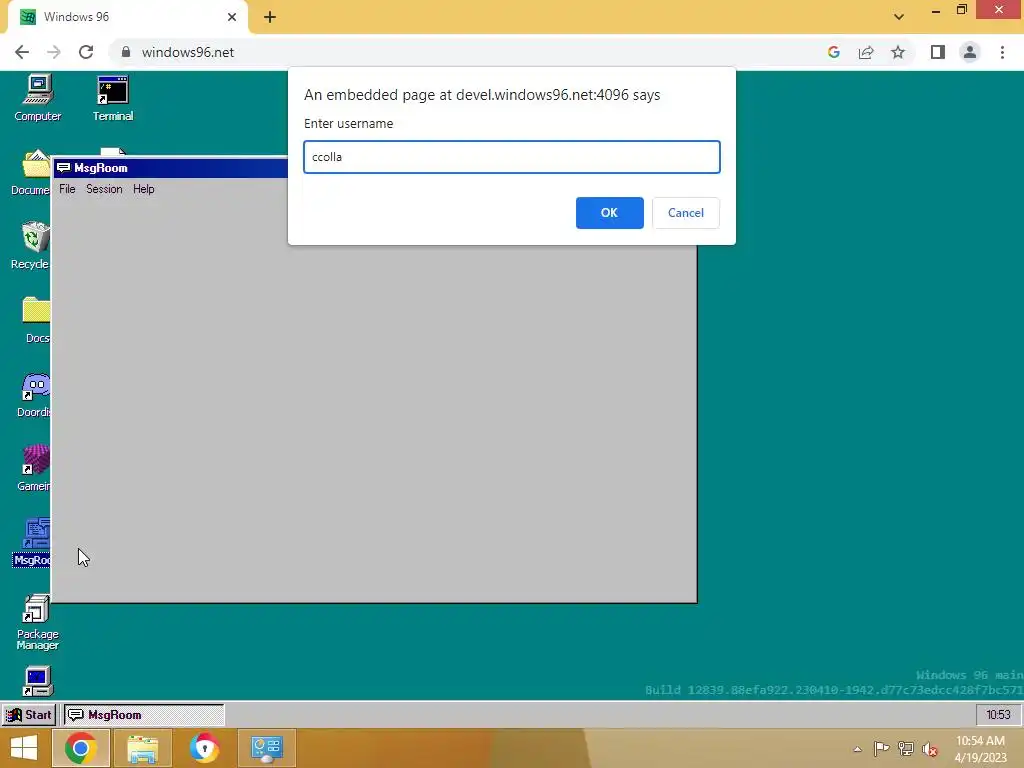1024x768 pixels.
Task: Launch the Gamein desktop shortcut
Action: [x=34, y=468]
